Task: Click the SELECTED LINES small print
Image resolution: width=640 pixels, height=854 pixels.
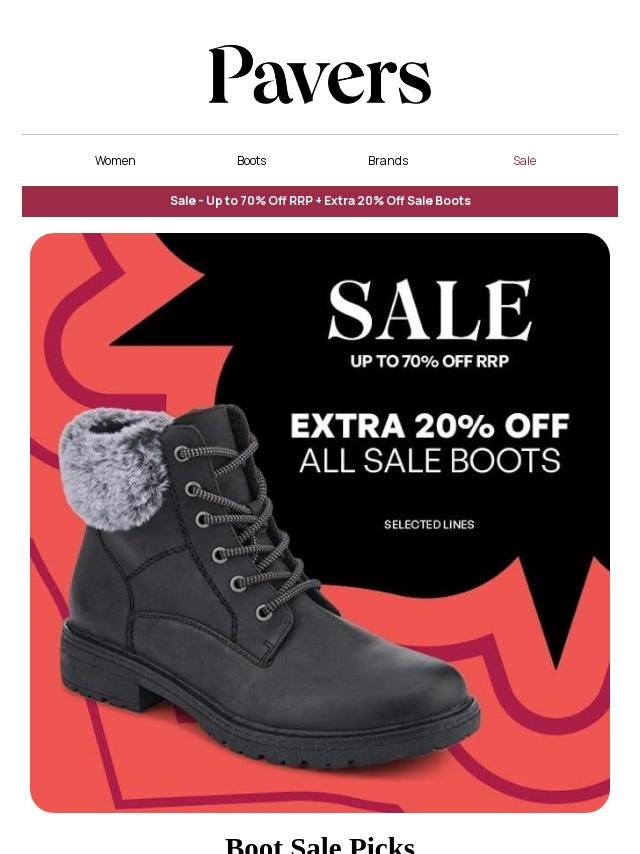Action: 429,524
